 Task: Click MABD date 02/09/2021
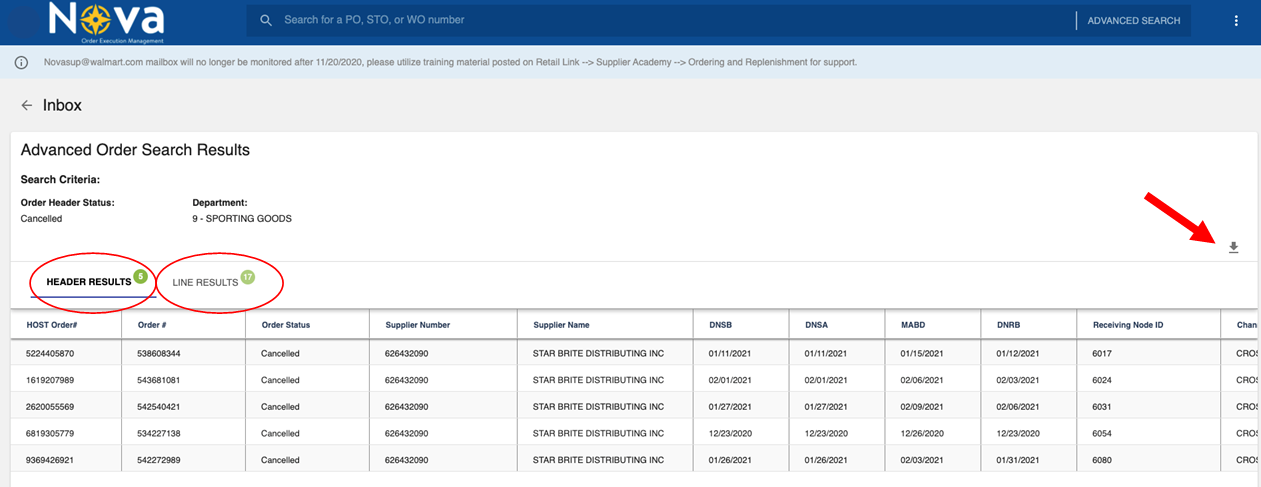[923, 407]
